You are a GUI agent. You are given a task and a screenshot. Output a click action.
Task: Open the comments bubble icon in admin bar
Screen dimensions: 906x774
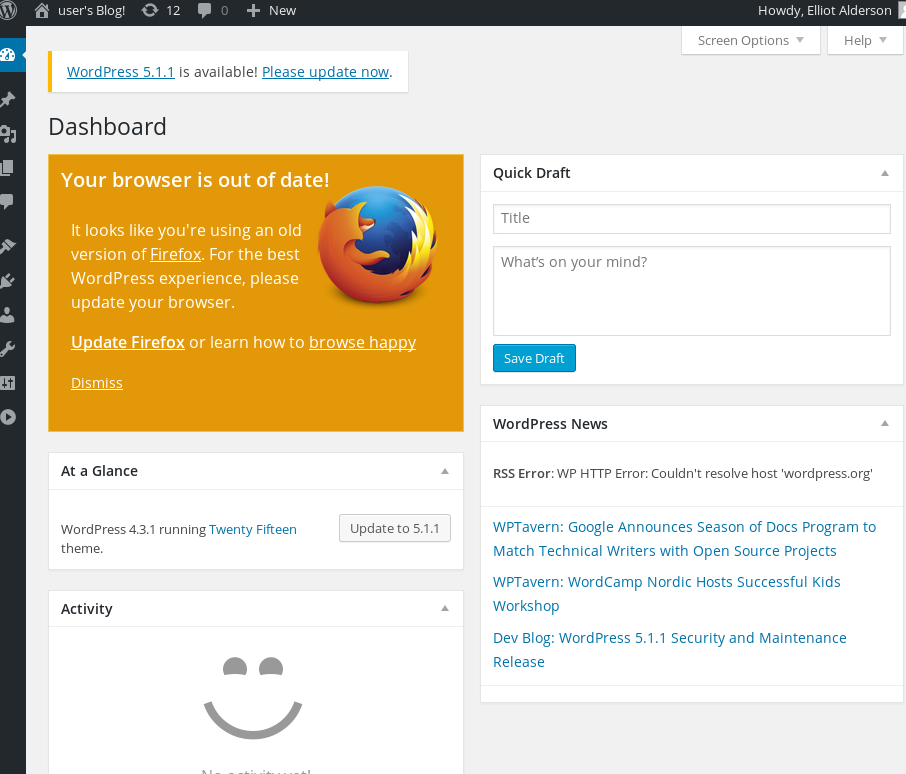point(204,11)
